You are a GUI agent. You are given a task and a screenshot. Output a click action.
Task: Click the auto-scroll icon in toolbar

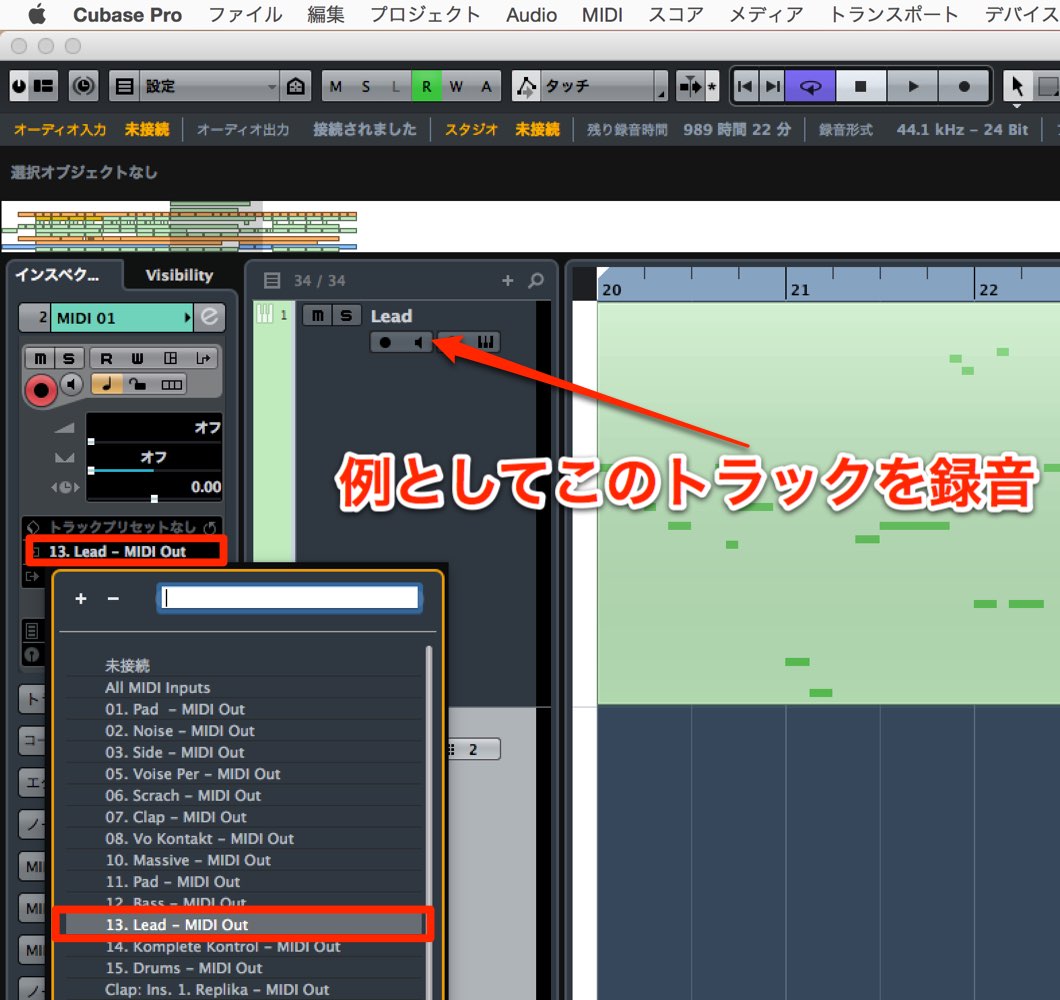click(x=690, y=86)
